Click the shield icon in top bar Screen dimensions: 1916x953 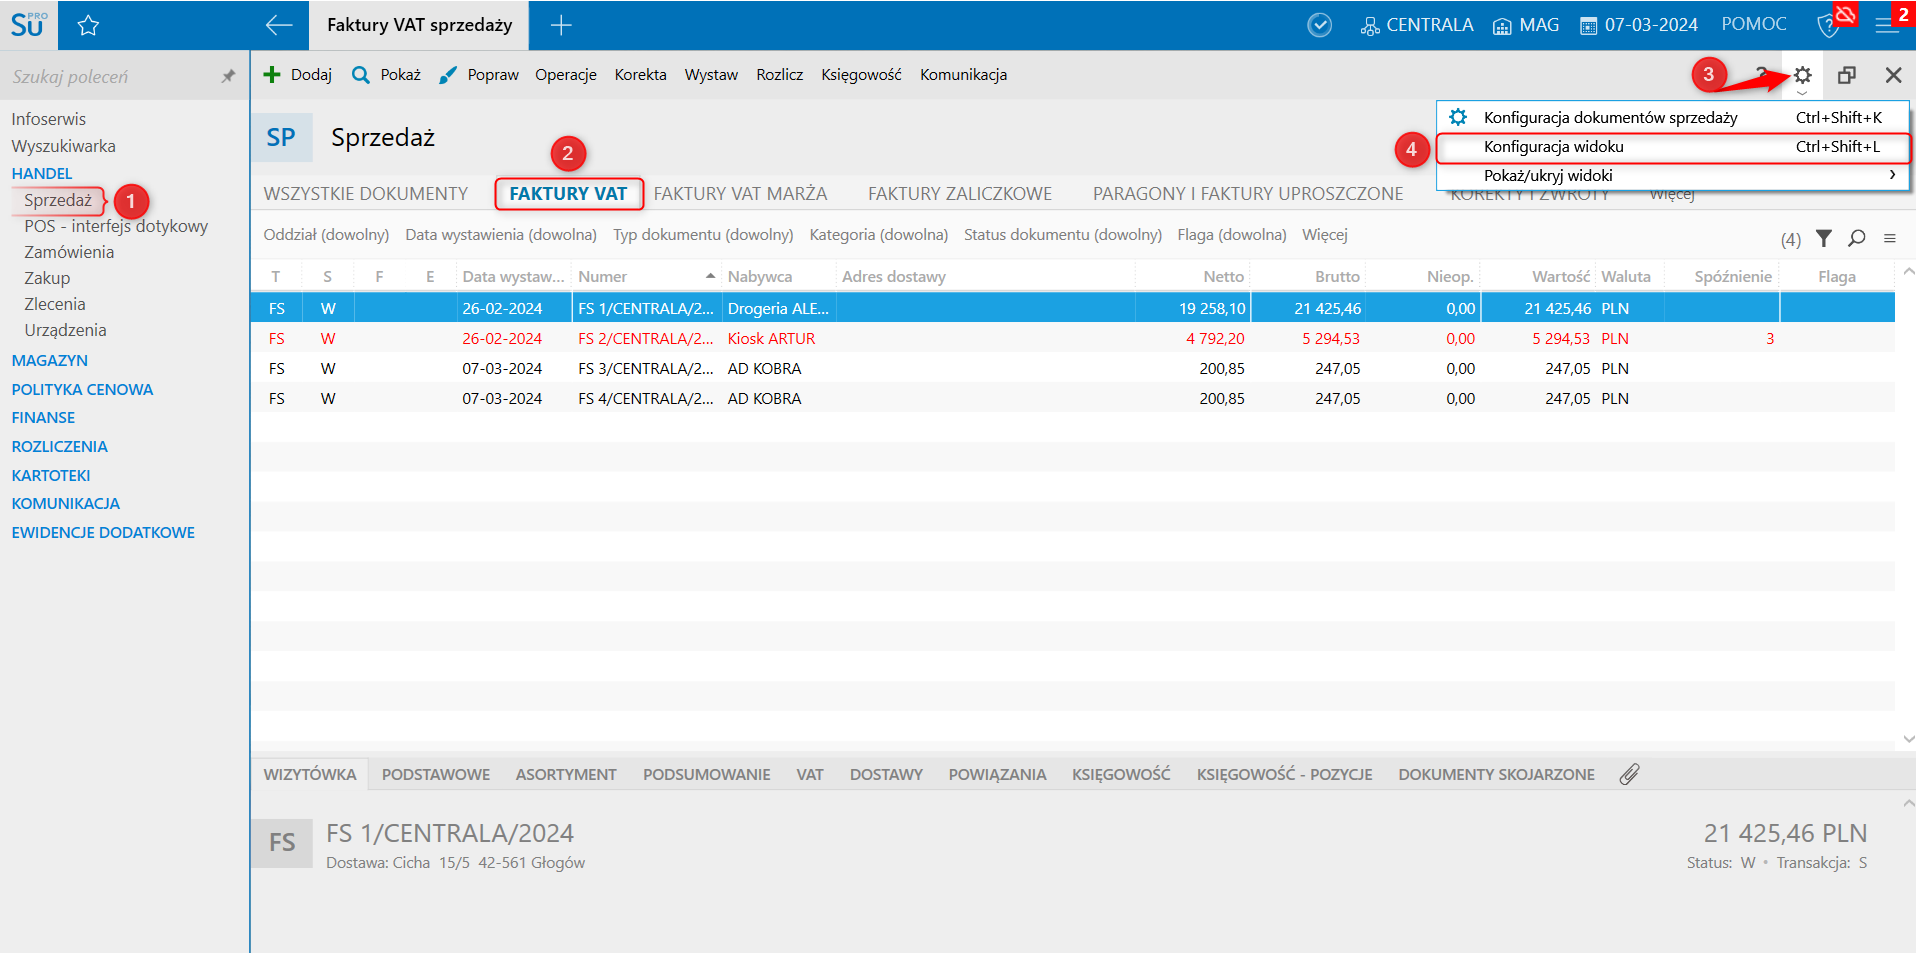click(1829, 26)
